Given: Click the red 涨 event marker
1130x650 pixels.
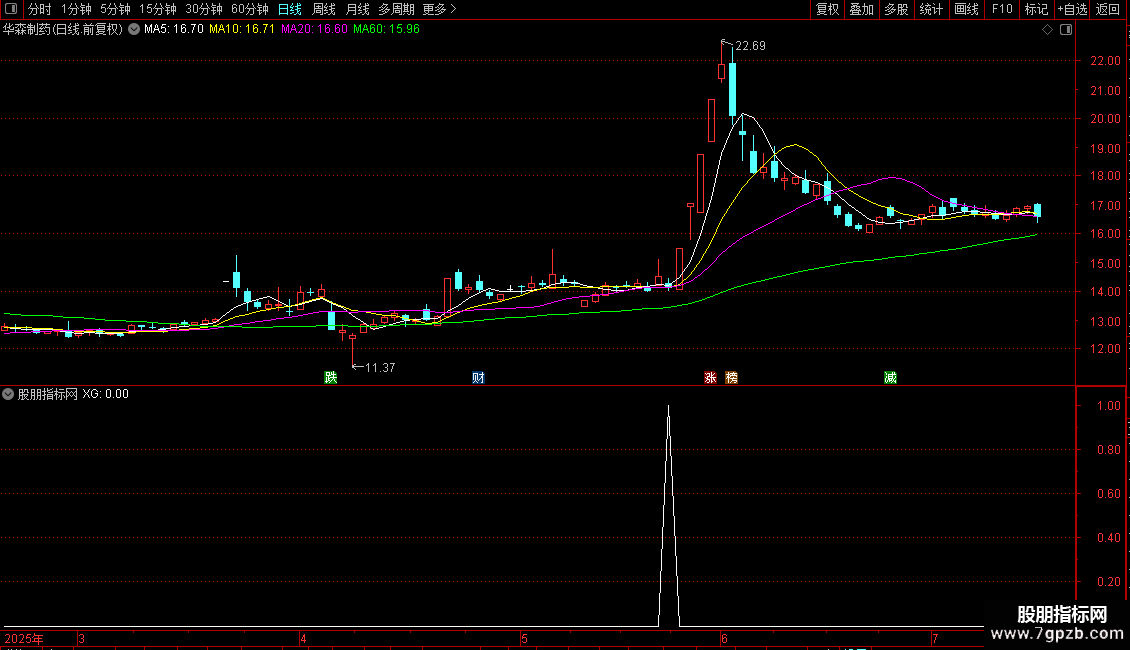Looking at the screenshot, I should [x=711, y=378].
